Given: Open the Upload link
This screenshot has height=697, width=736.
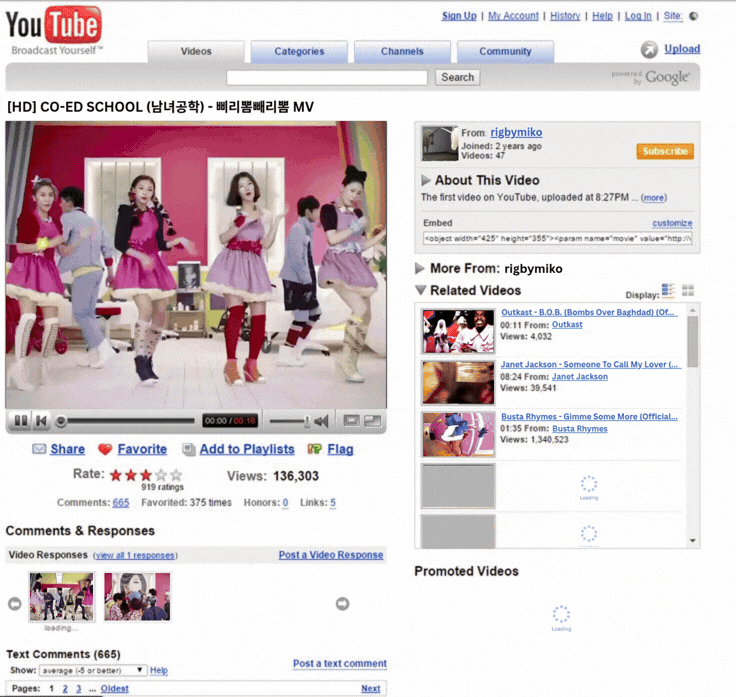Looking at the screenshot, I should click(x=682, y=49).
